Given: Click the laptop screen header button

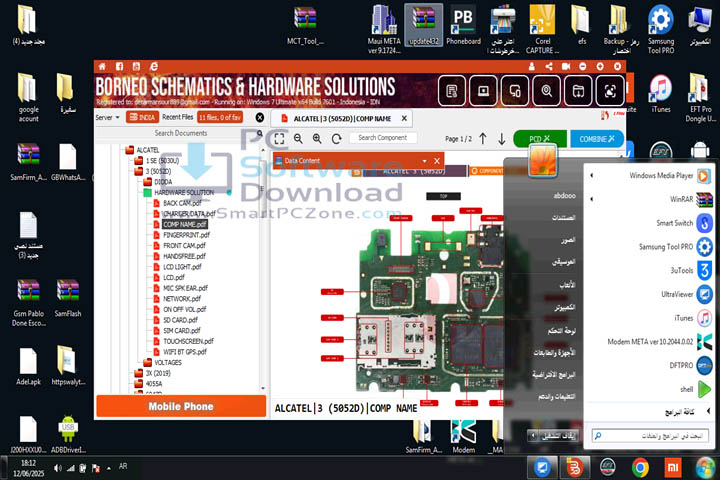Looking at the screenshot, I should tap(484, 91).
